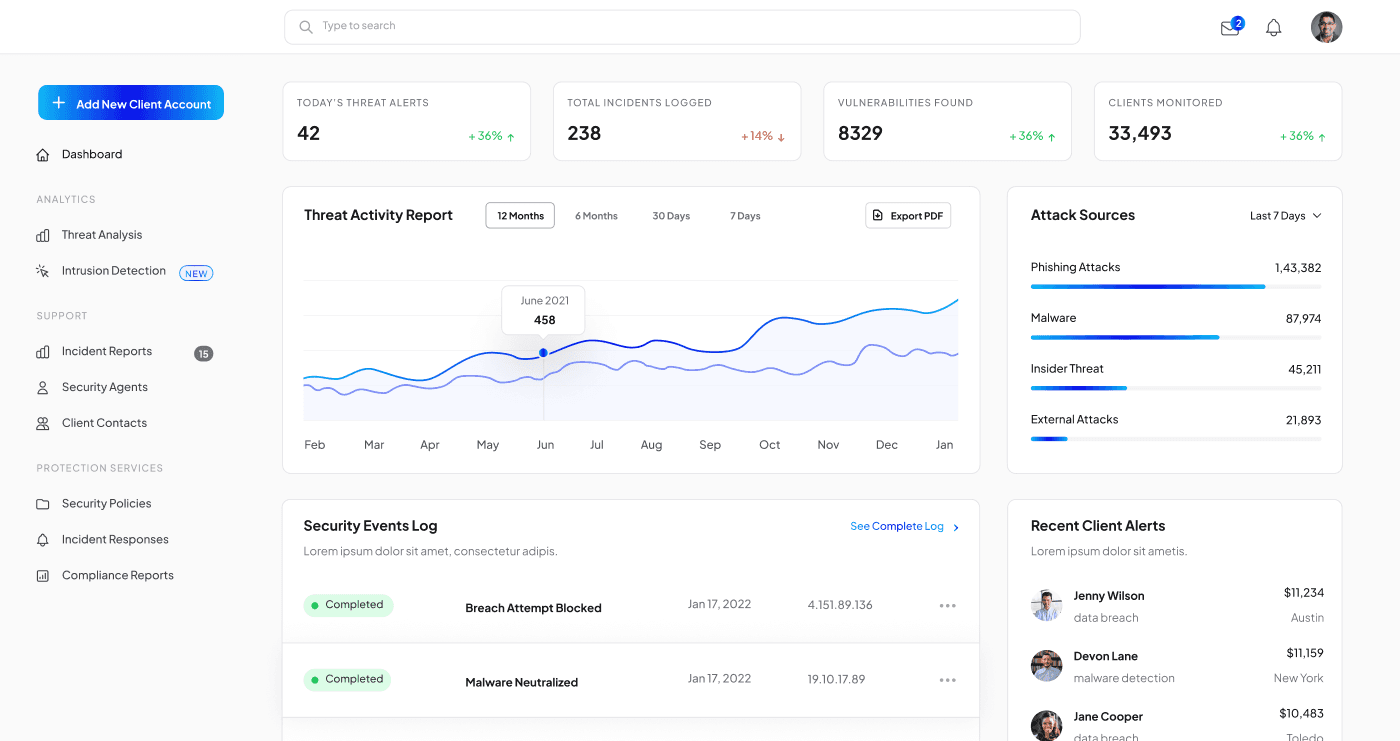The height and width of the screenshot is (741, 1400).
Task: Select the 7 Days report tab
Action: coord(744,215)
